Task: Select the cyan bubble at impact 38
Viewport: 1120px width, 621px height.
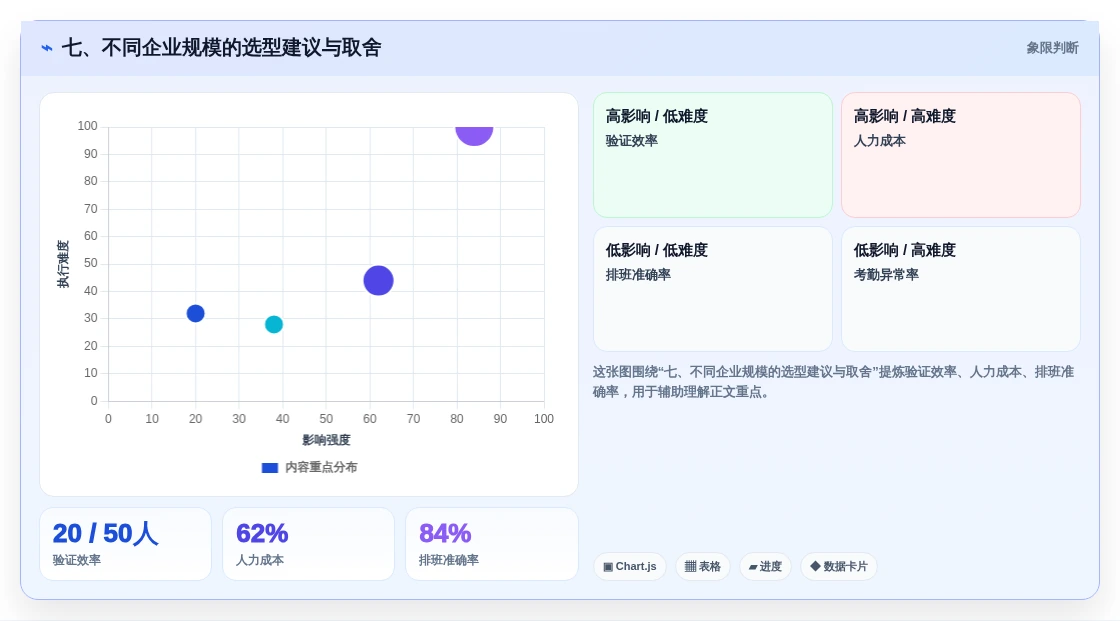Action: 274,324
